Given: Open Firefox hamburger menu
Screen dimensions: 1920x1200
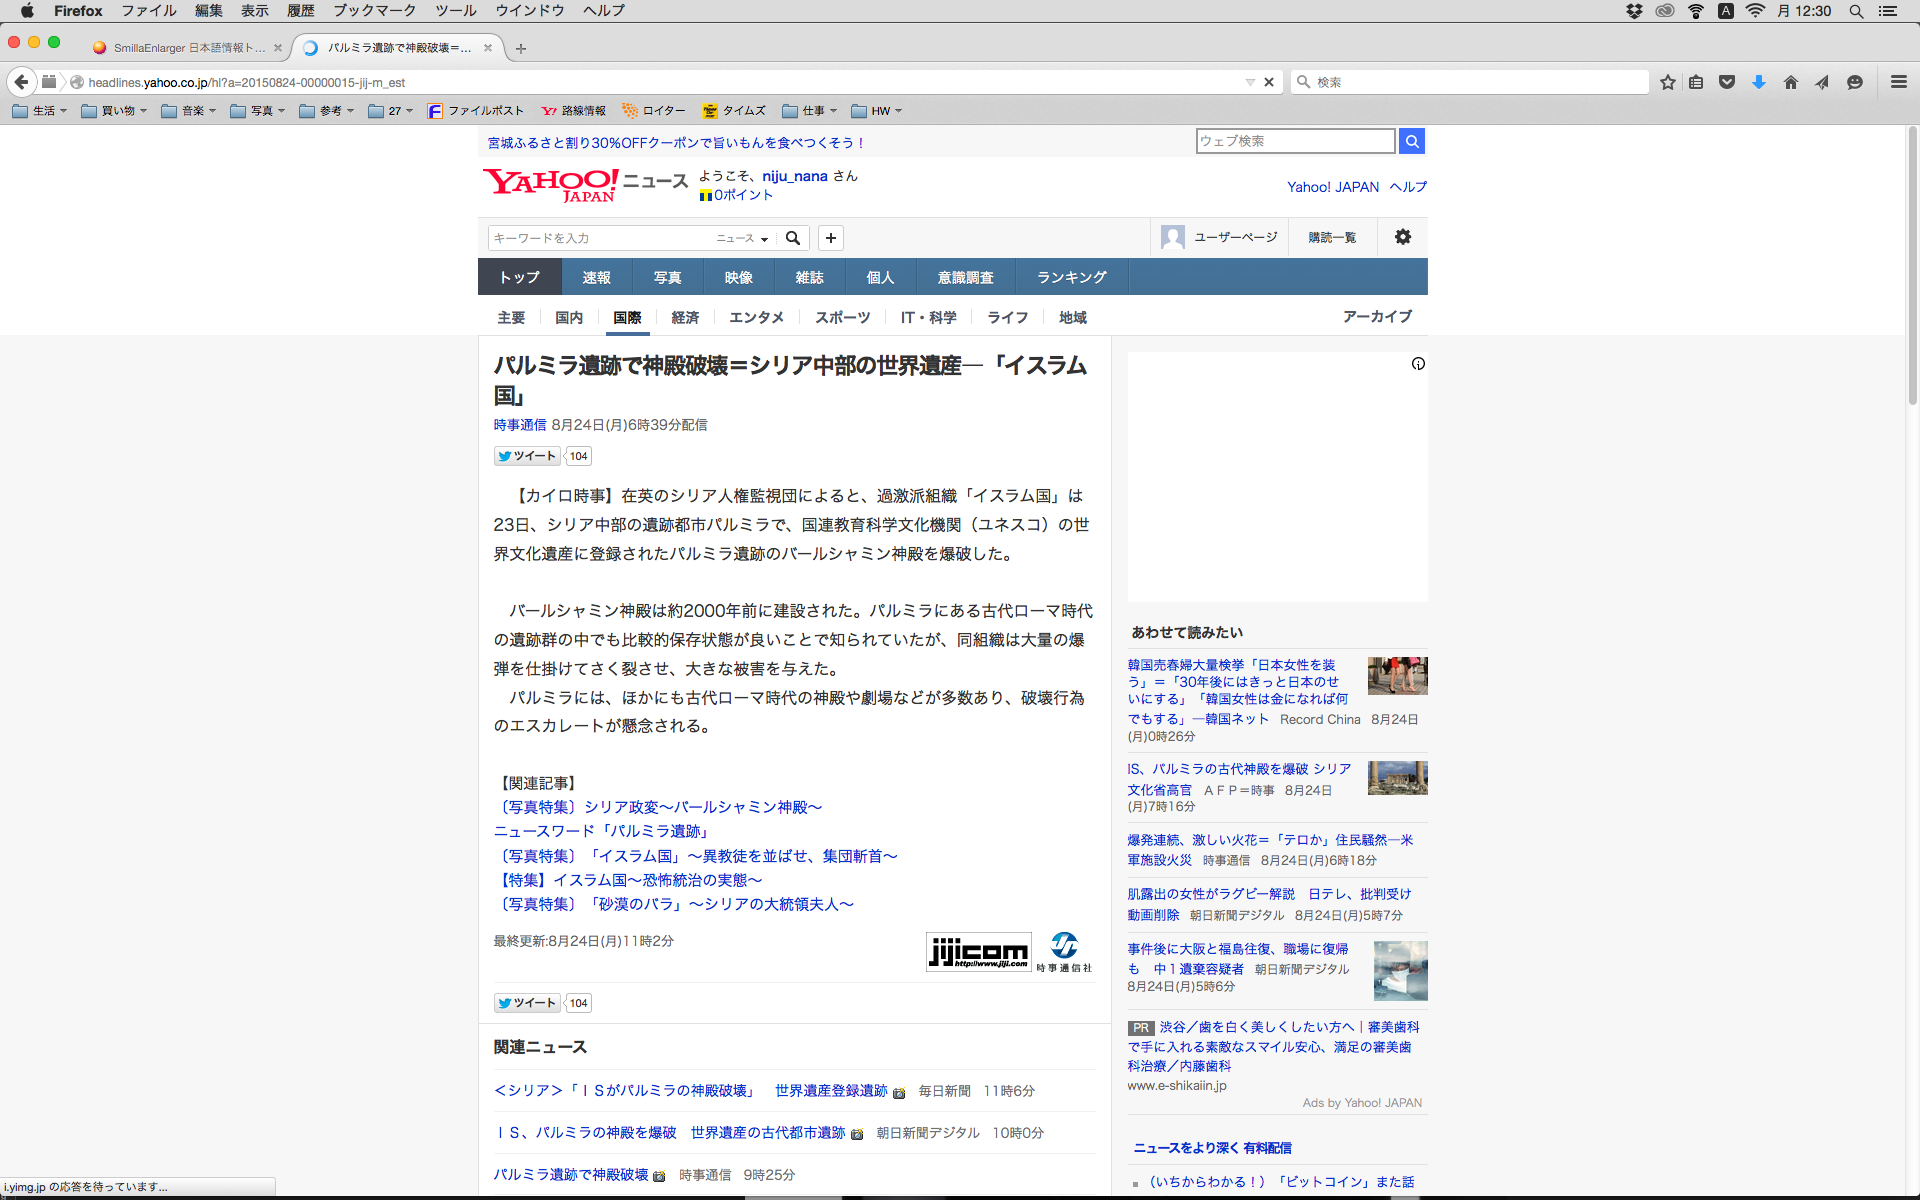Looking at the screenshot, I should (x=1898, y=82).
